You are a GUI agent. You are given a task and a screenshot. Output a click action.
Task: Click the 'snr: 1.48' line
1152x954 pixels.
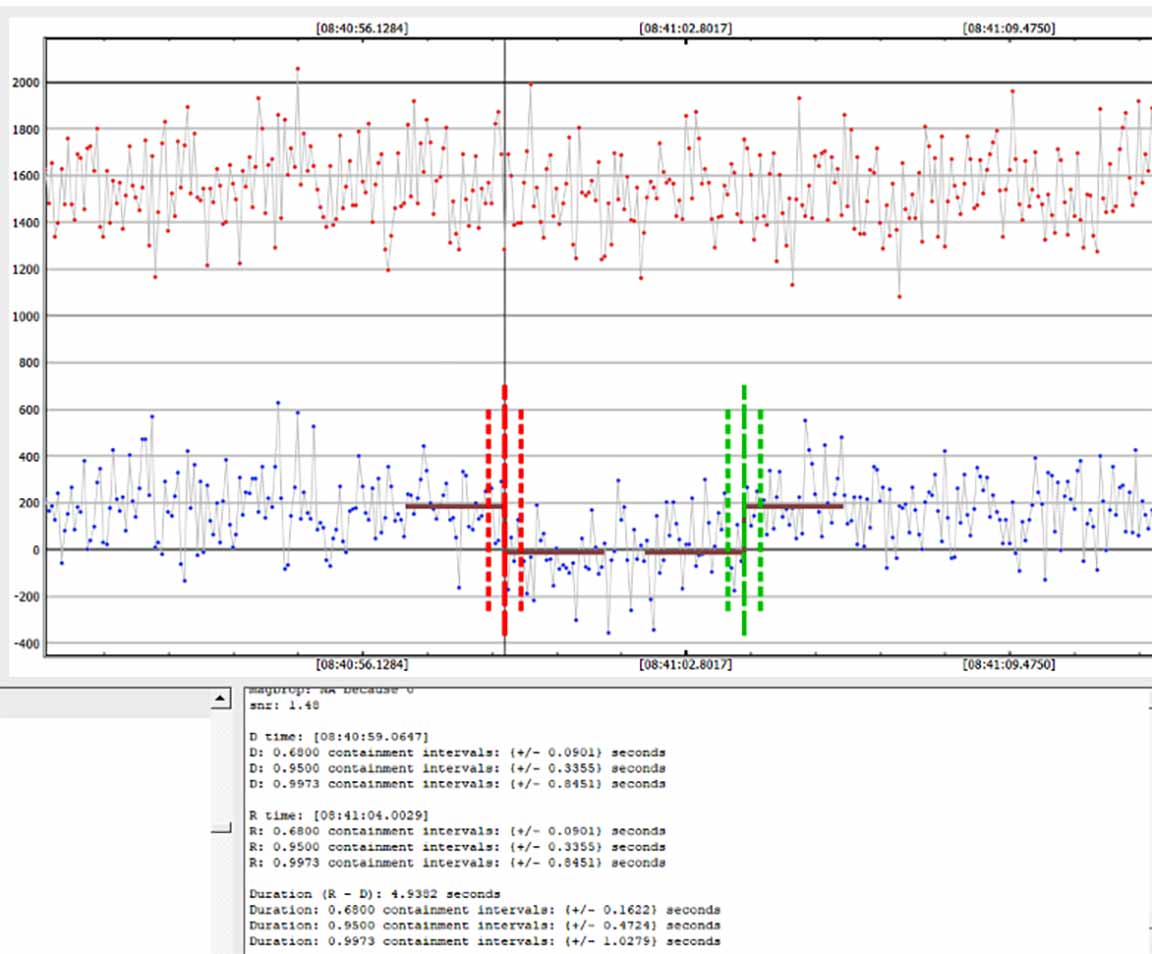click(284, 706)
